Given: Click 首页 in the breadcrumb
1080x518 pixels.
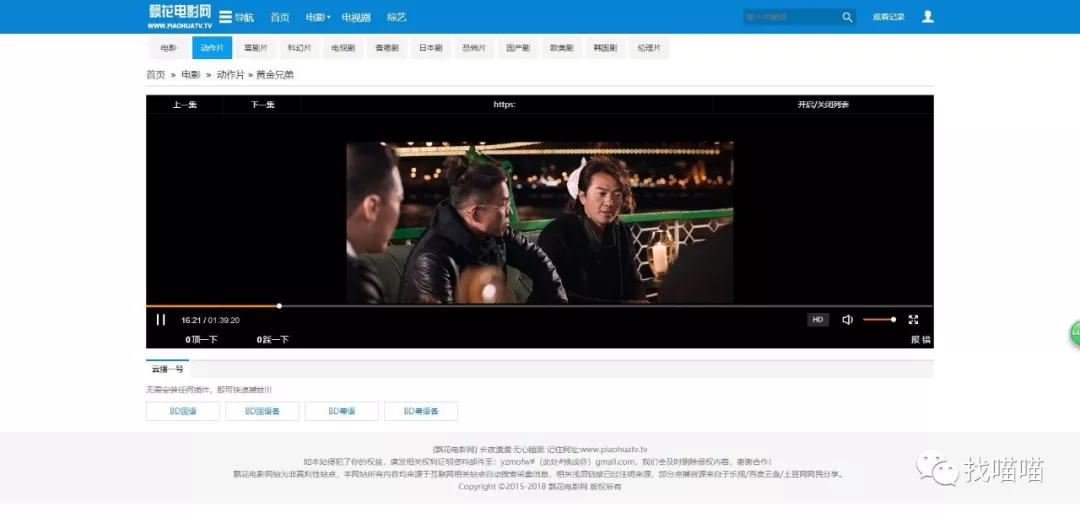Looking at the screenshot, I should click(x=156, y=74).
